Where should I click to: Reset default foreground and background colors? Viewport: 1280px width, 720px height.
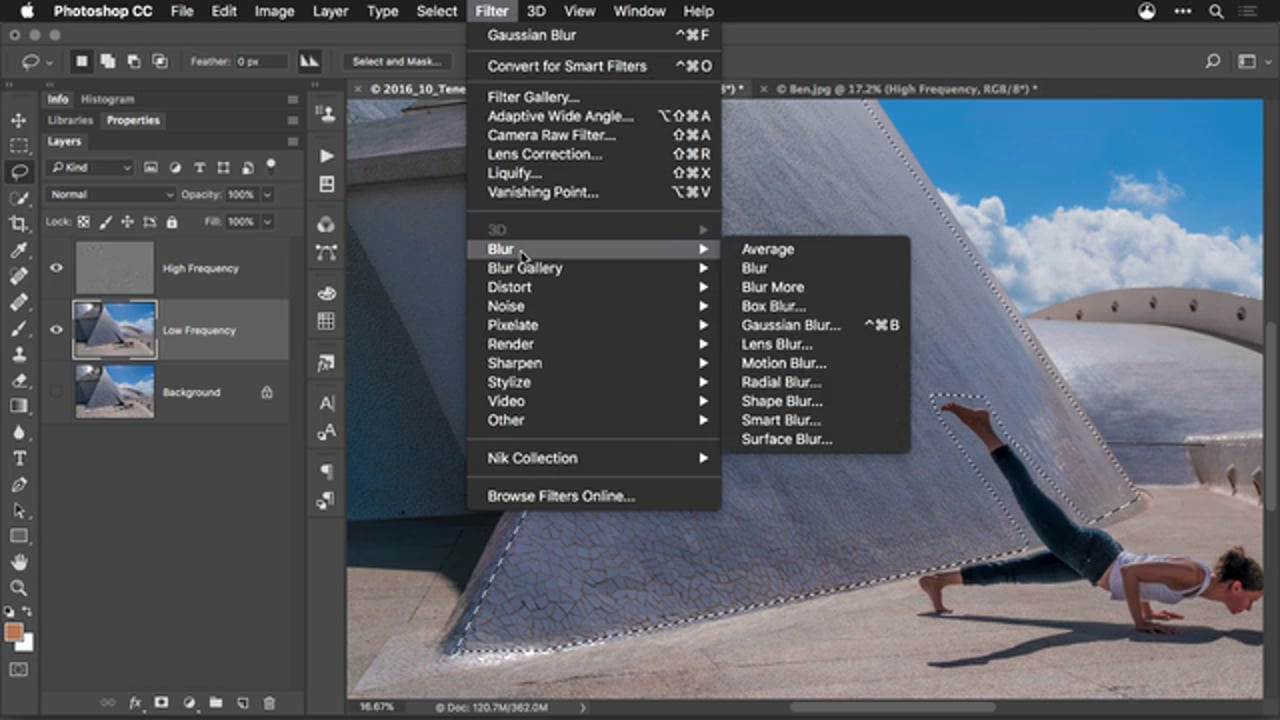click(x=10, y=612)
